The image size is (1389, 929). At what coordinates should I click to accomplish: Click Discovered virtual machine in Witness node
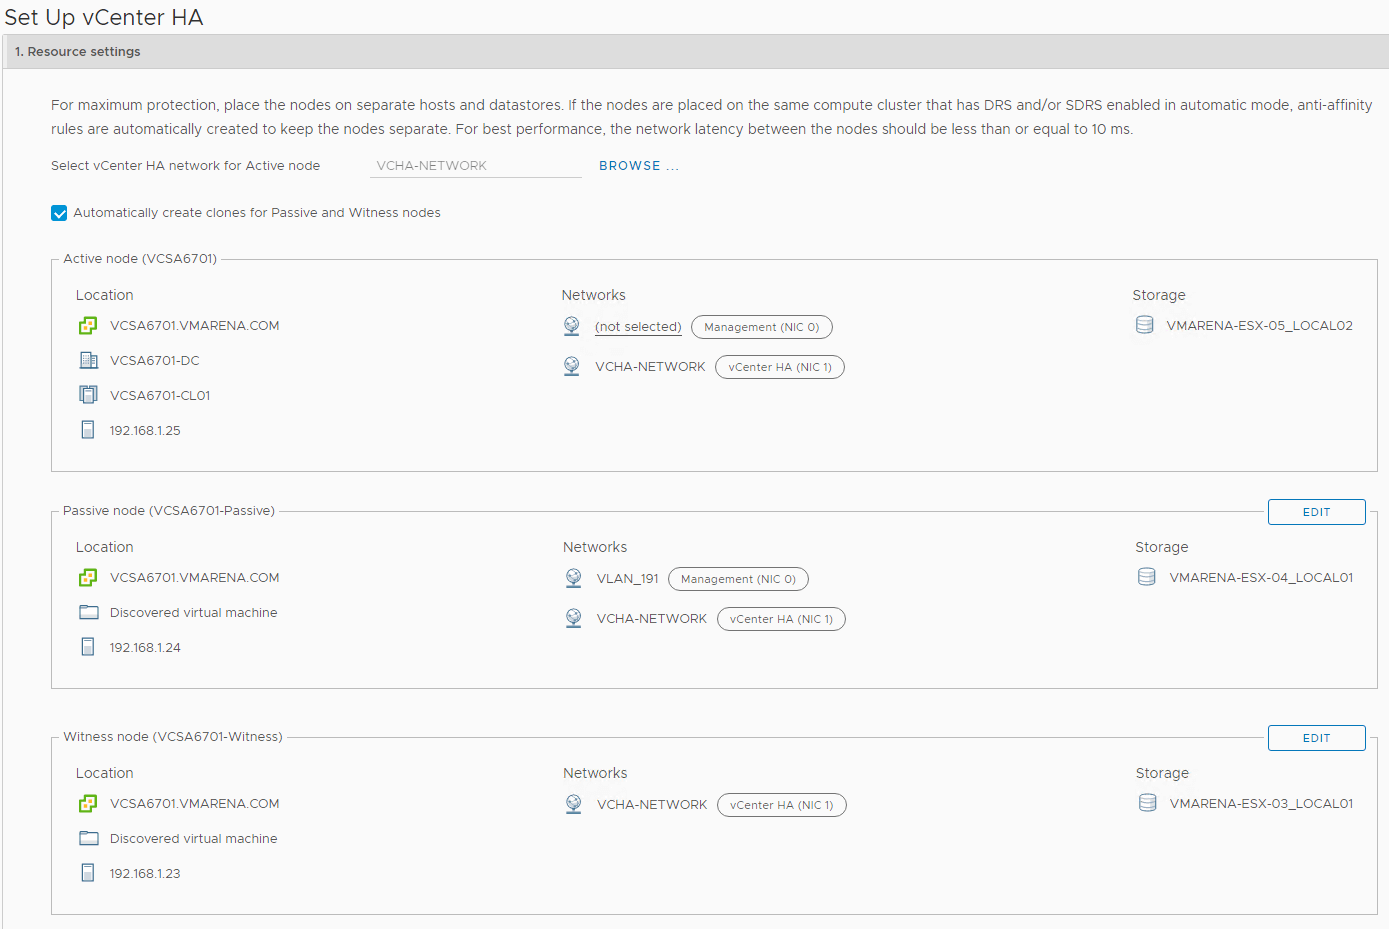pos(194,839)
